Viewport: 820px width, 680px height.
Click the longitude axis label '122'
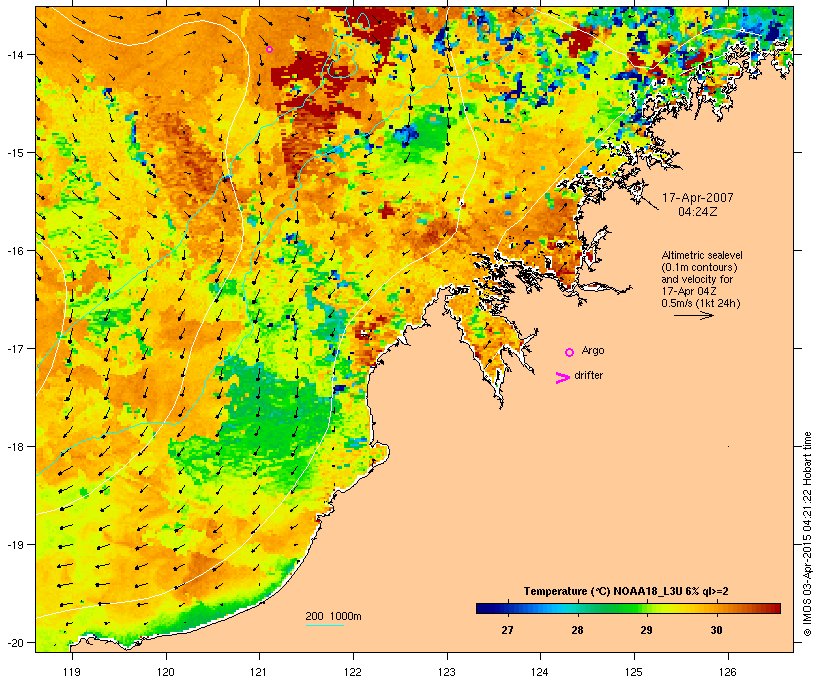[x=353, y=672]
